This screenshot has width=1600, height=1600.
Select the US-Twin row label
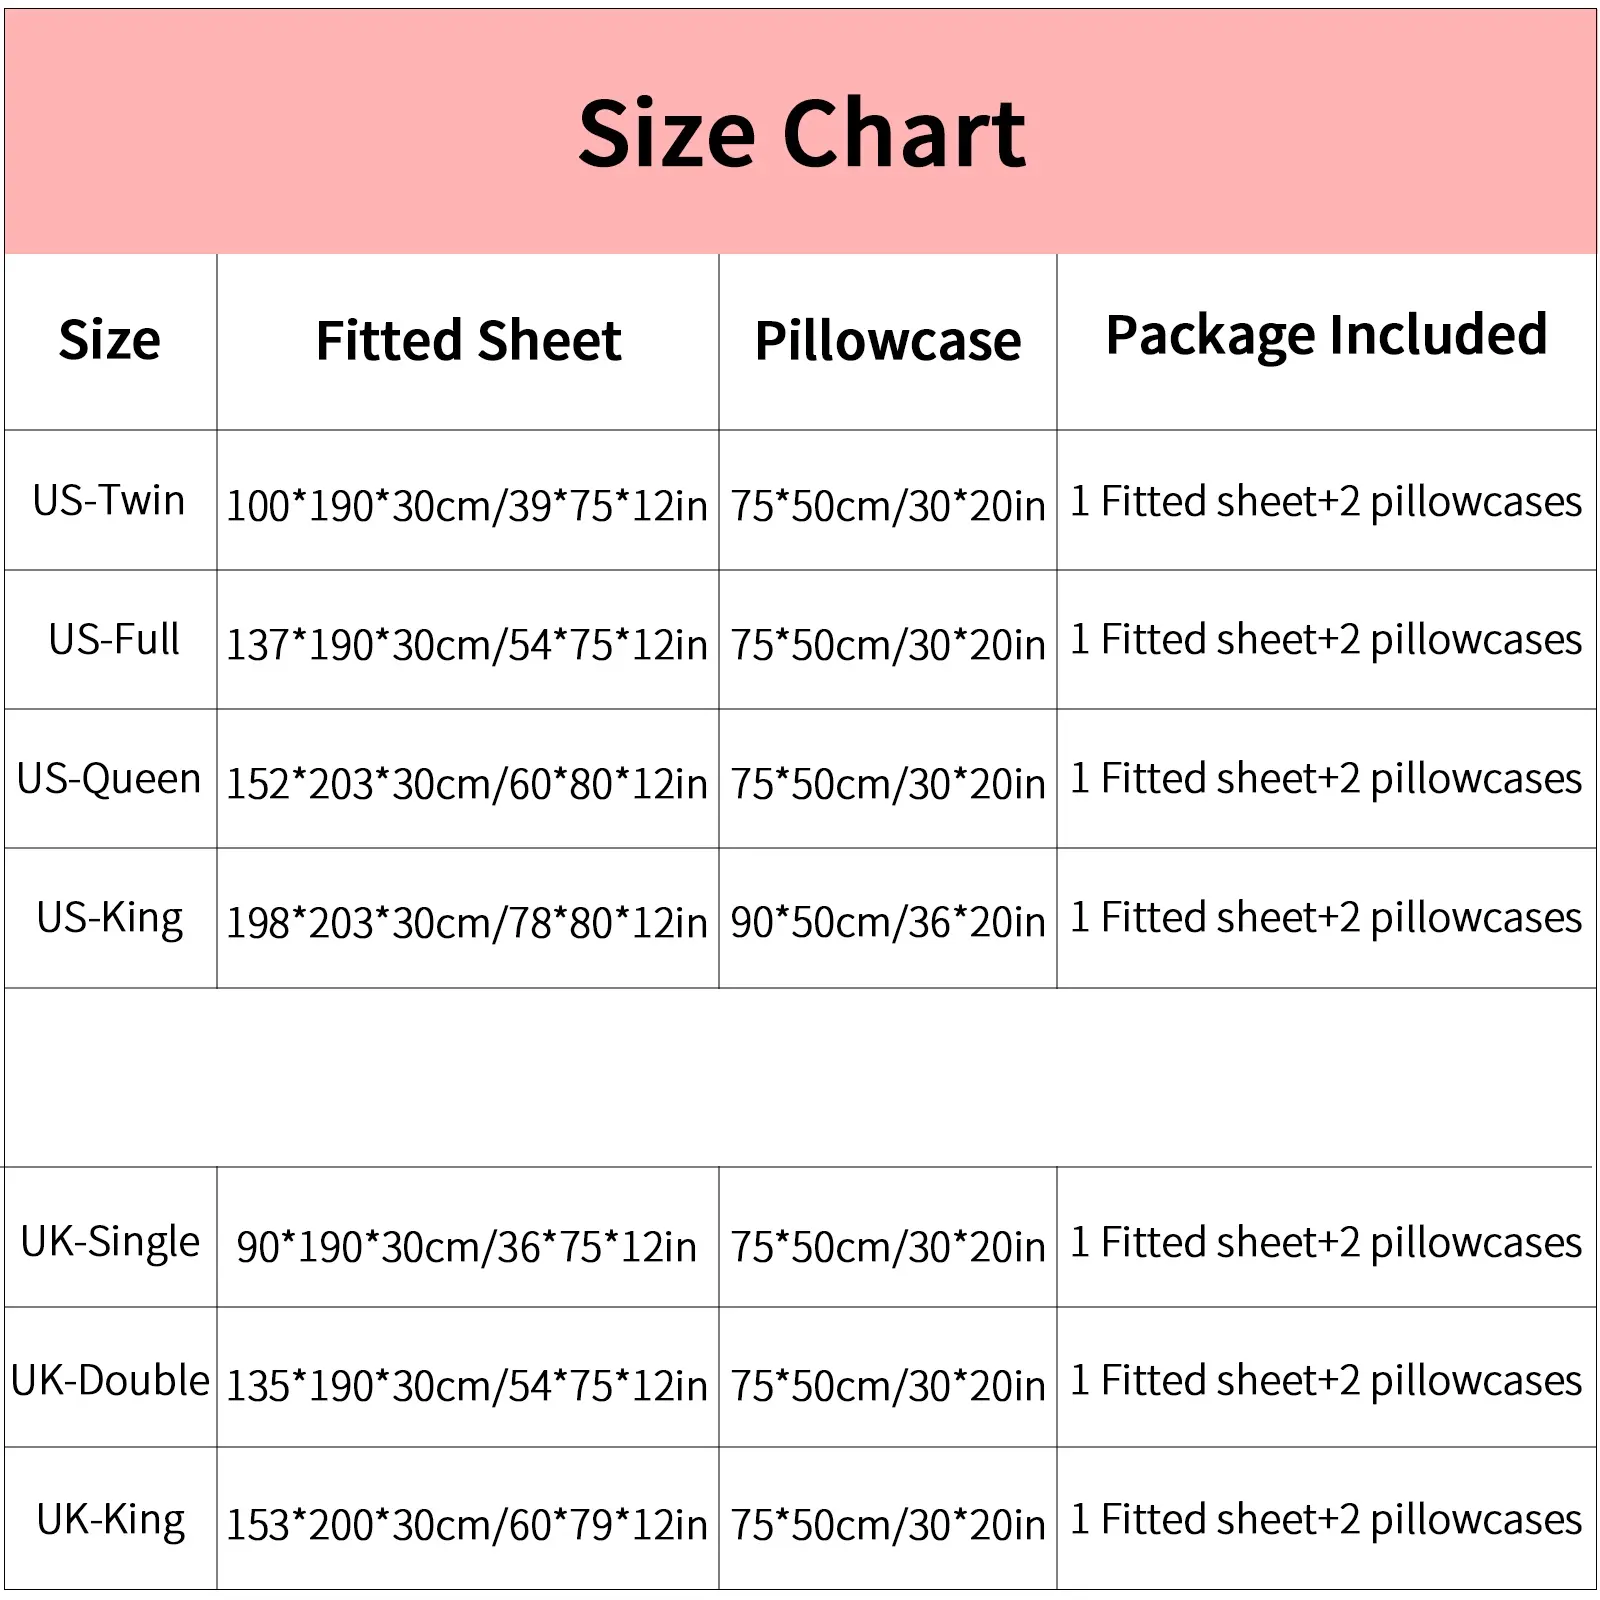click(x=109, y=500)
